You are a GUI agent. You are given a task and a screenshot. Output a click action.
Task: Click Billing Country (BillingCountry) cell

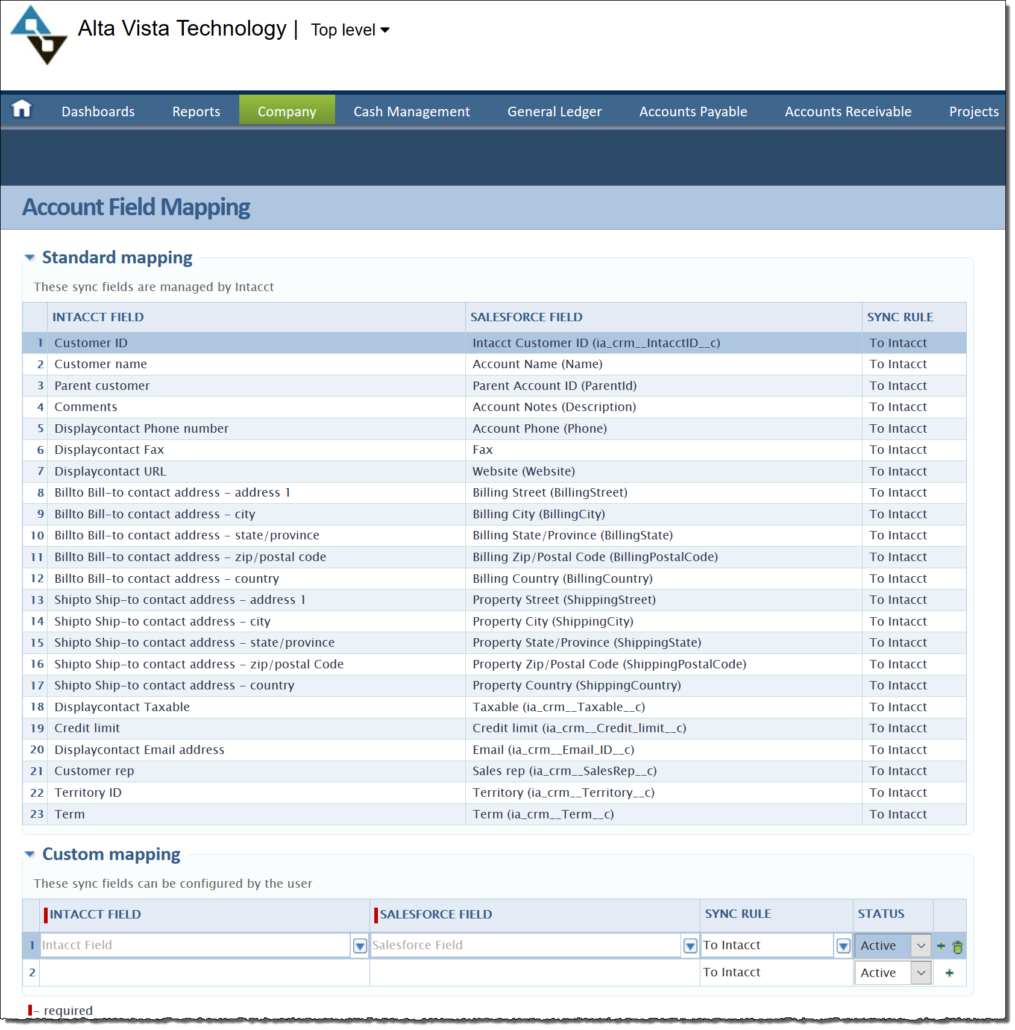[x=664, y=579]
